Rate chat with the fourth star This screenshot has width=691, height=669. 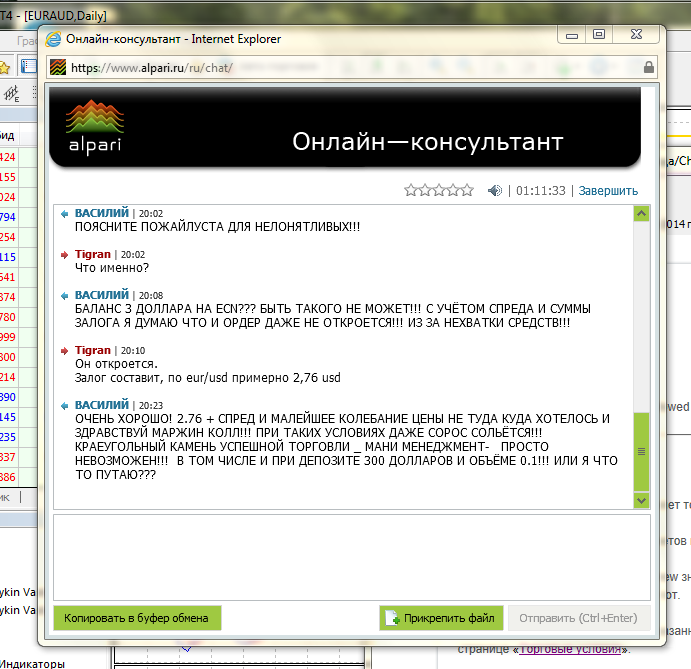453,190
